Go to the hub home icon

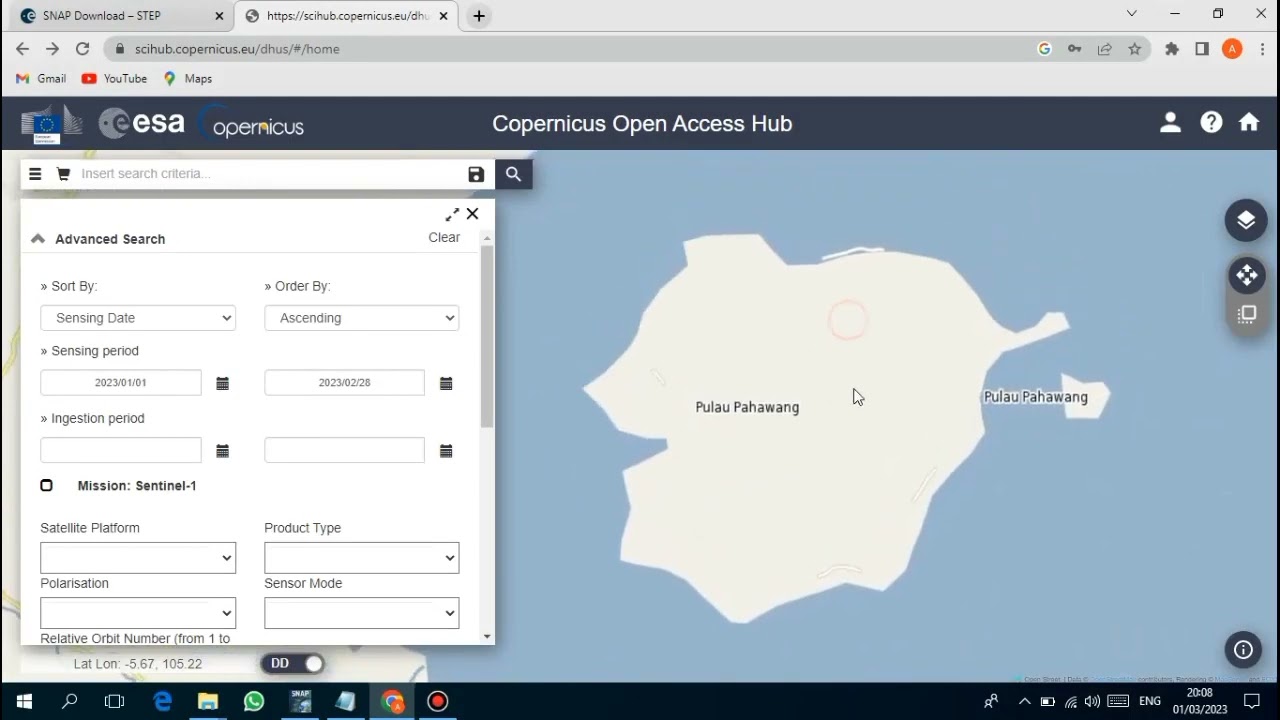[1249, 122]
